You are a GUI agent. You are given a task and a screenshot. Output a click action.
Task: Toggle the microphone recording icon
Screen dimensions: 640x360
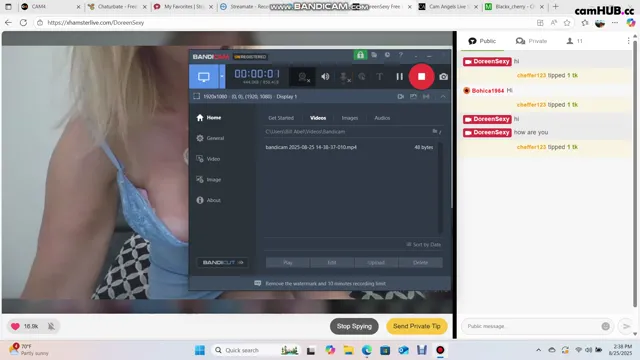(344, 77)
